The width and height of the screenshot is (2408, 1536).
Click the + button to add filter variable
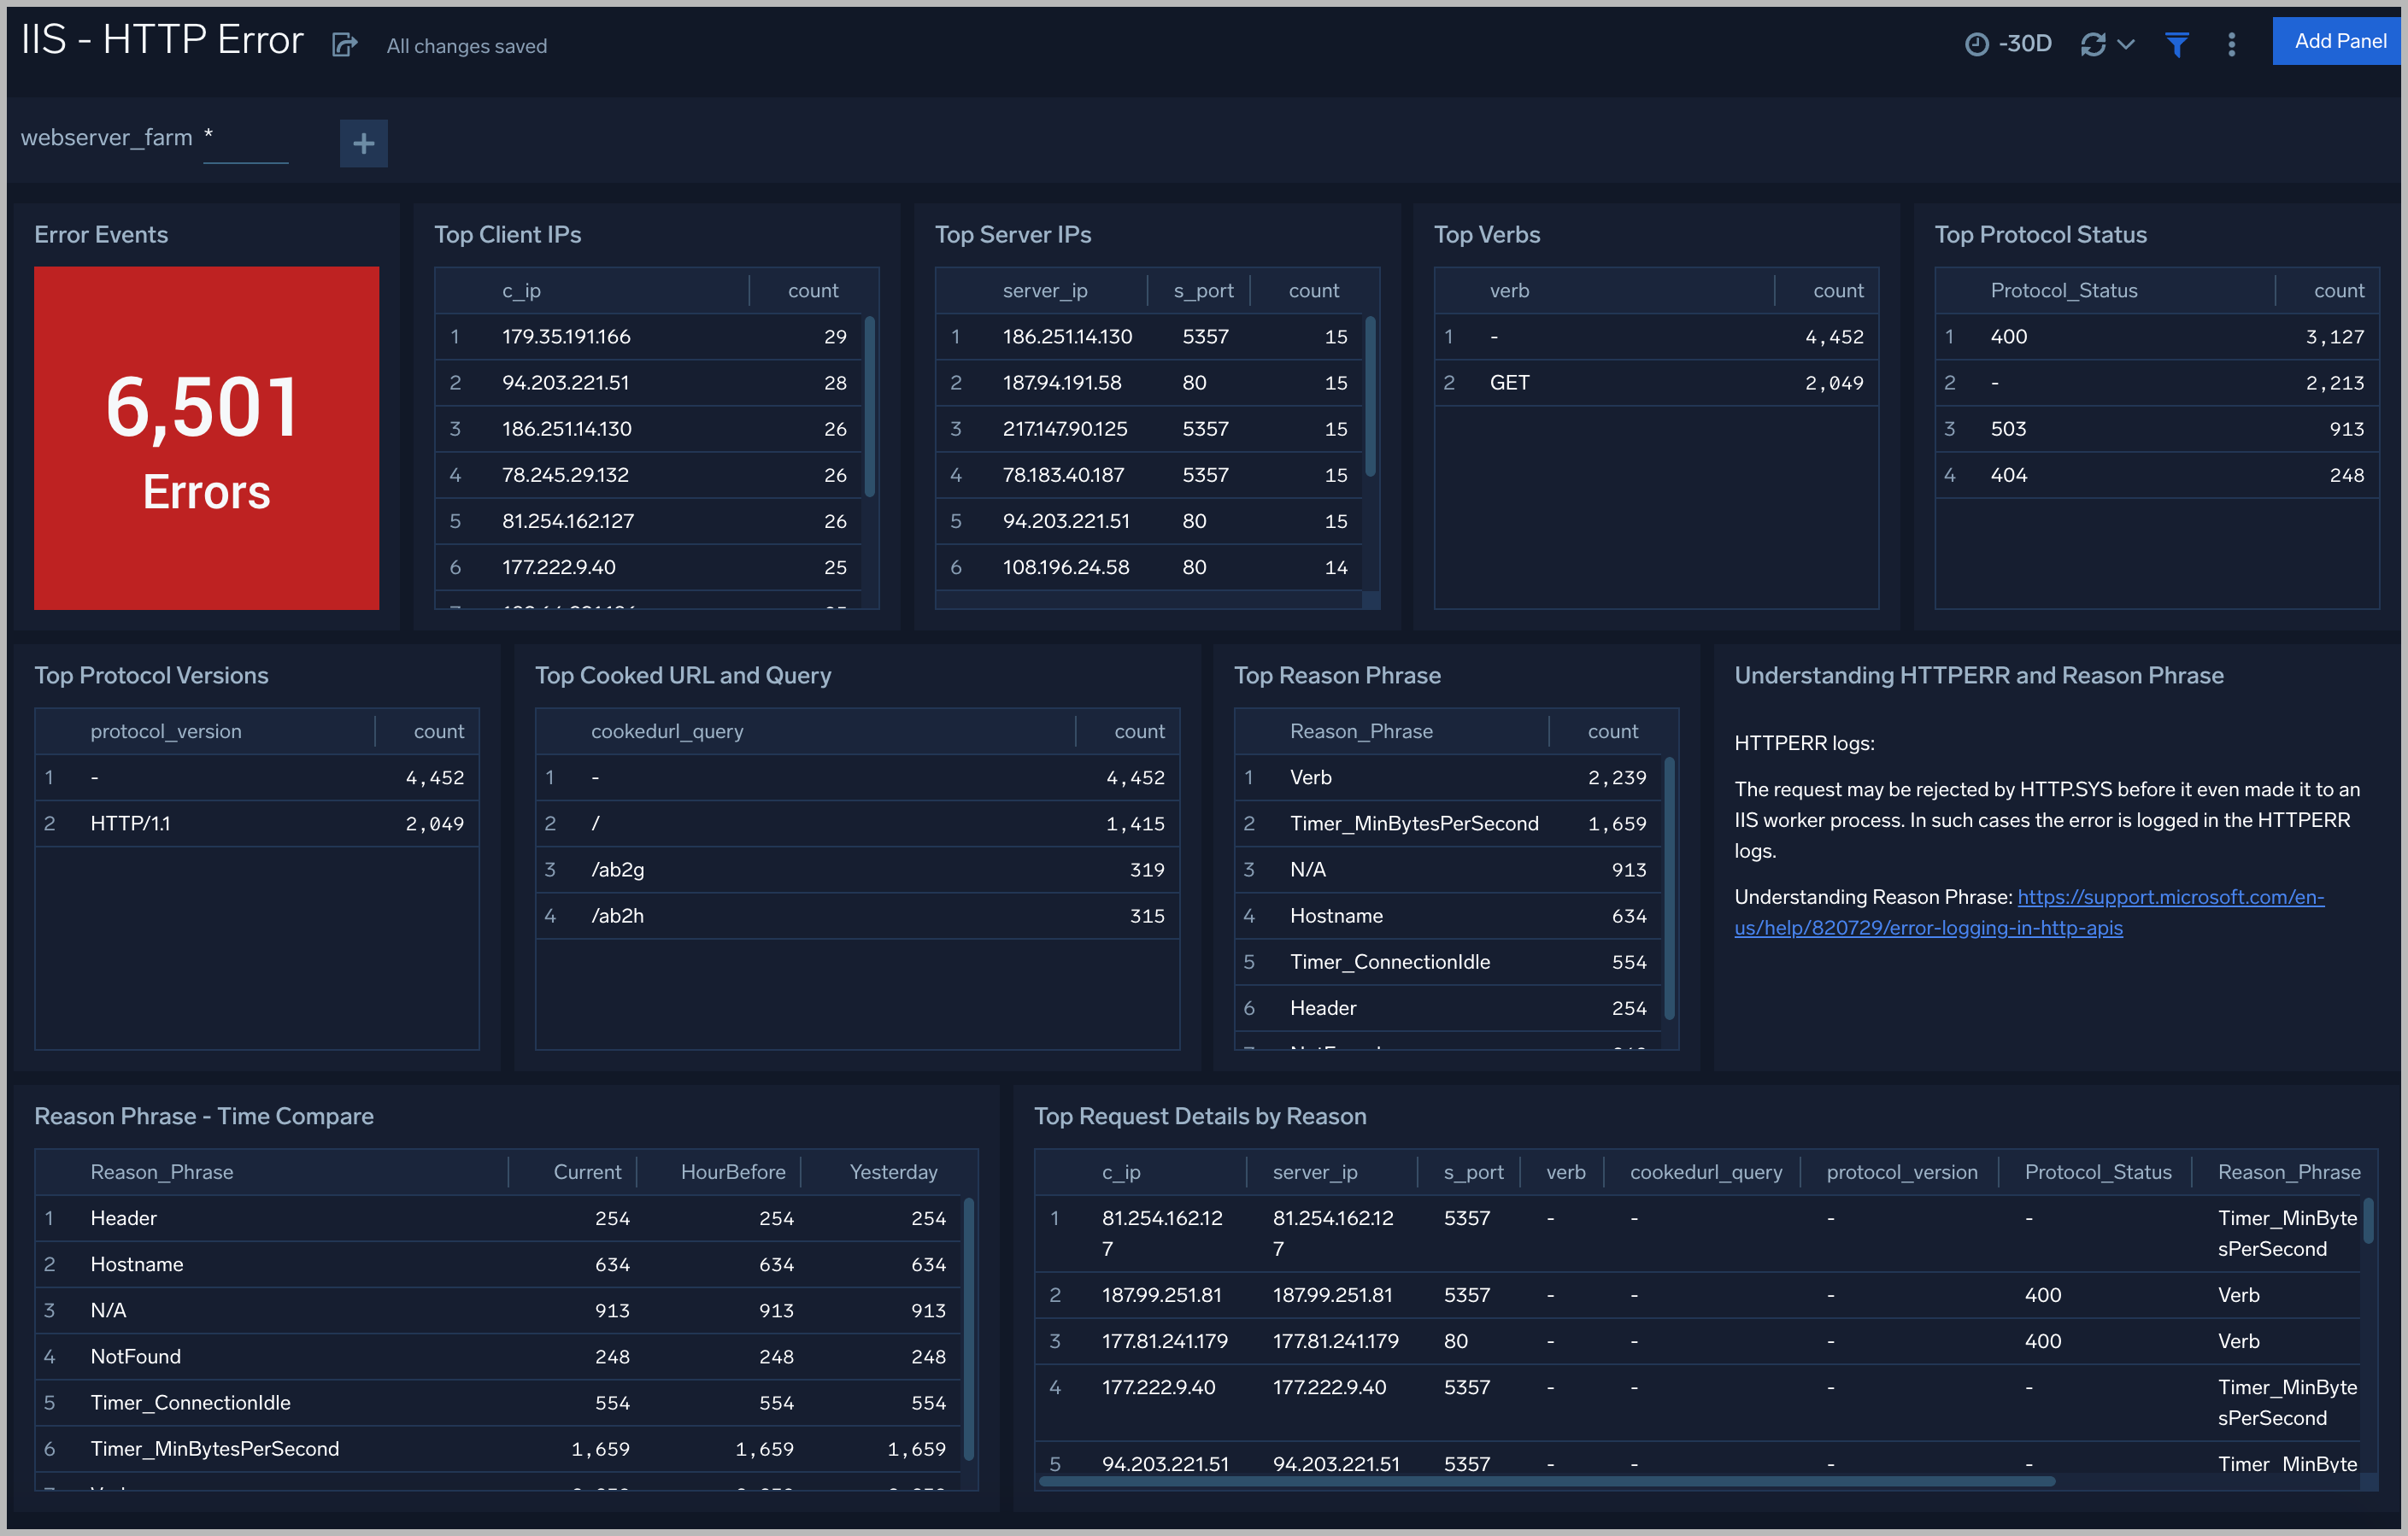pos(361,140)
